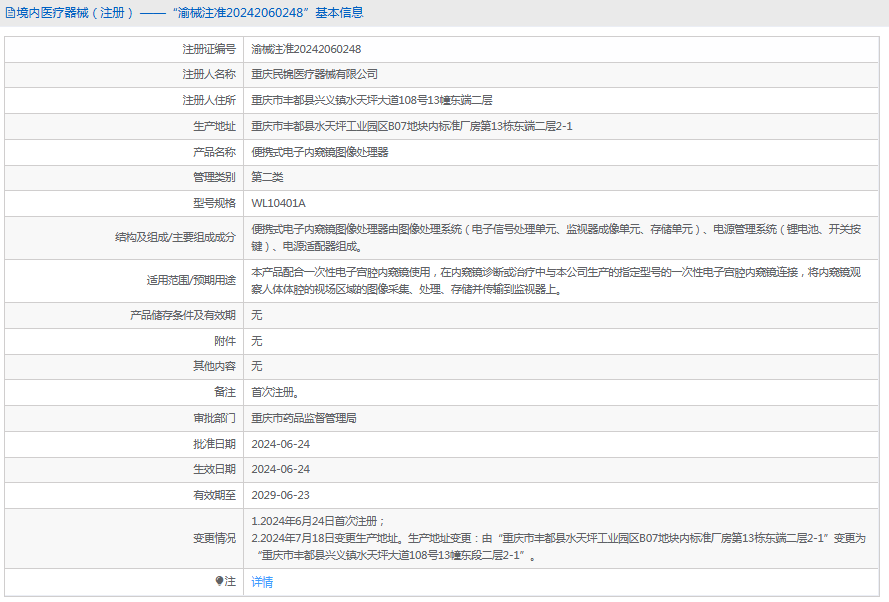
Task: Select the 无 value in the 产品储存条件及有效期 row
Action: pyautogui.click(x=257, y=315)
